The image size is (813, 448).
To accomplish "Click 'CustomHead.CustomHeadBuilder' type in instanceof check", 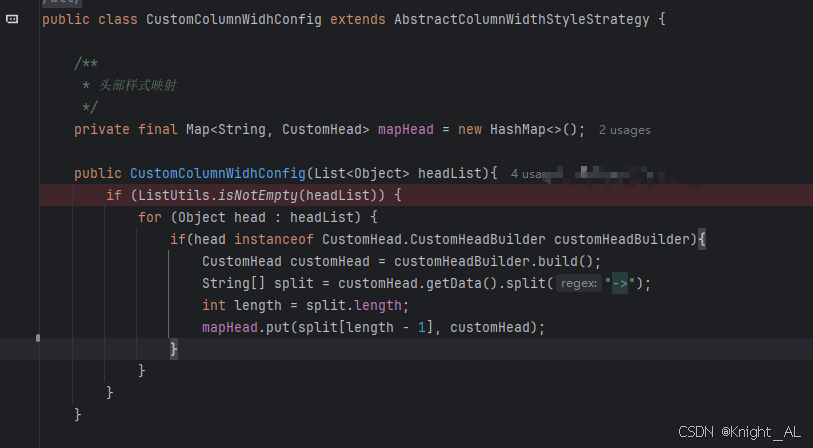I will click(434, 239).
